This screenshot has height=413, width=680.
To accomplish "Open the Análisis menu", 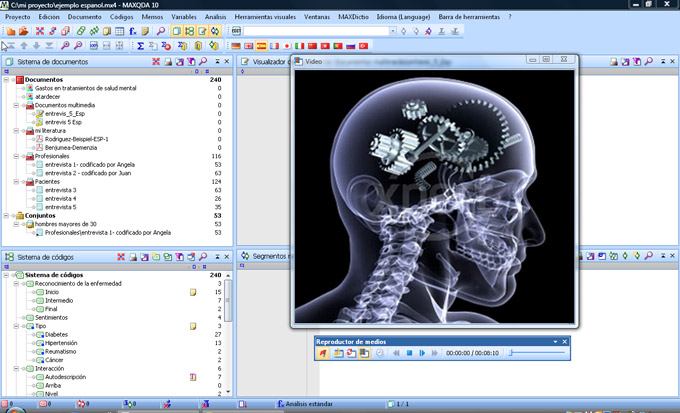I will pos(216,17).
